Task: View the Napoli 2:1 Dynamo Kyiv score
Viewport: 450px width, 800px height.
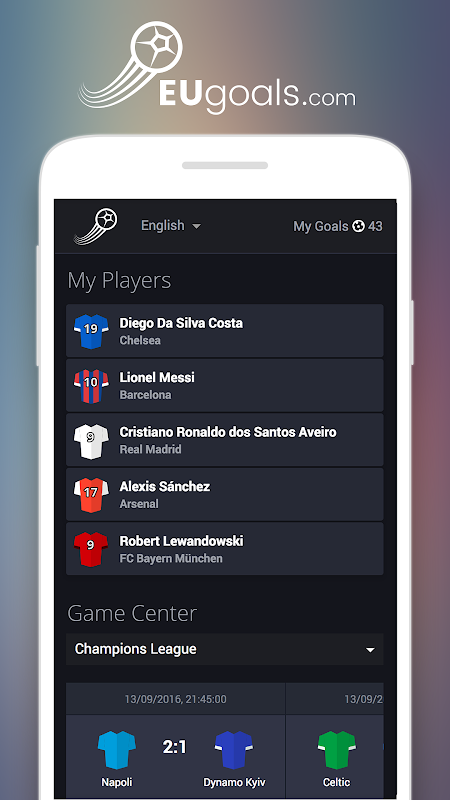Action: pos(174,747)
